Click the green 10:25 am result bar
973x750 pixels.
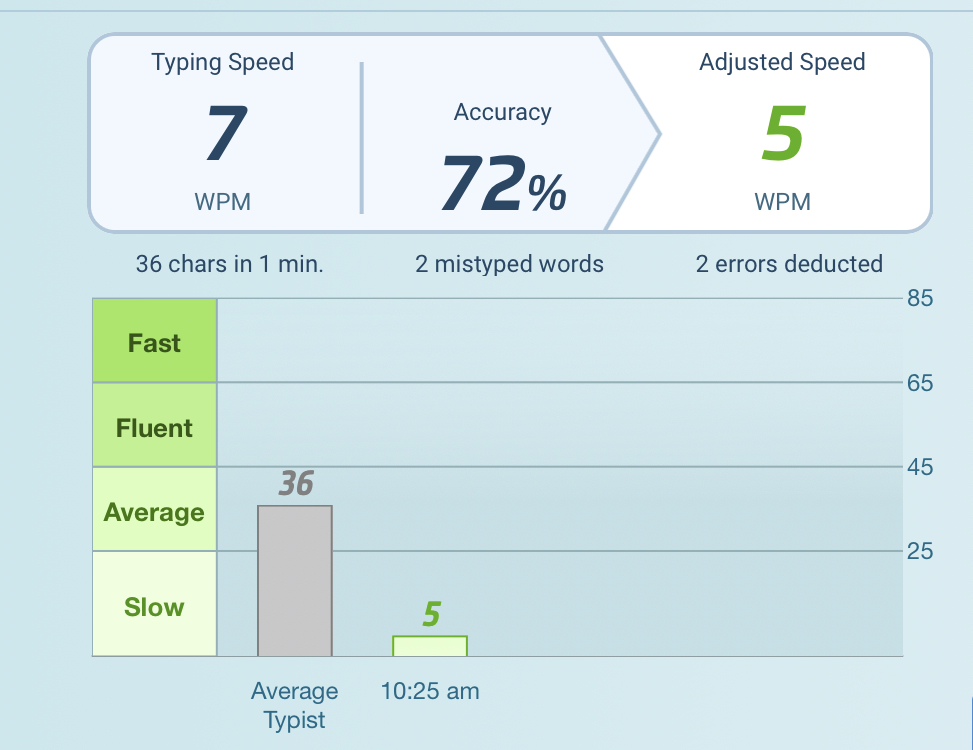[430, 646]
